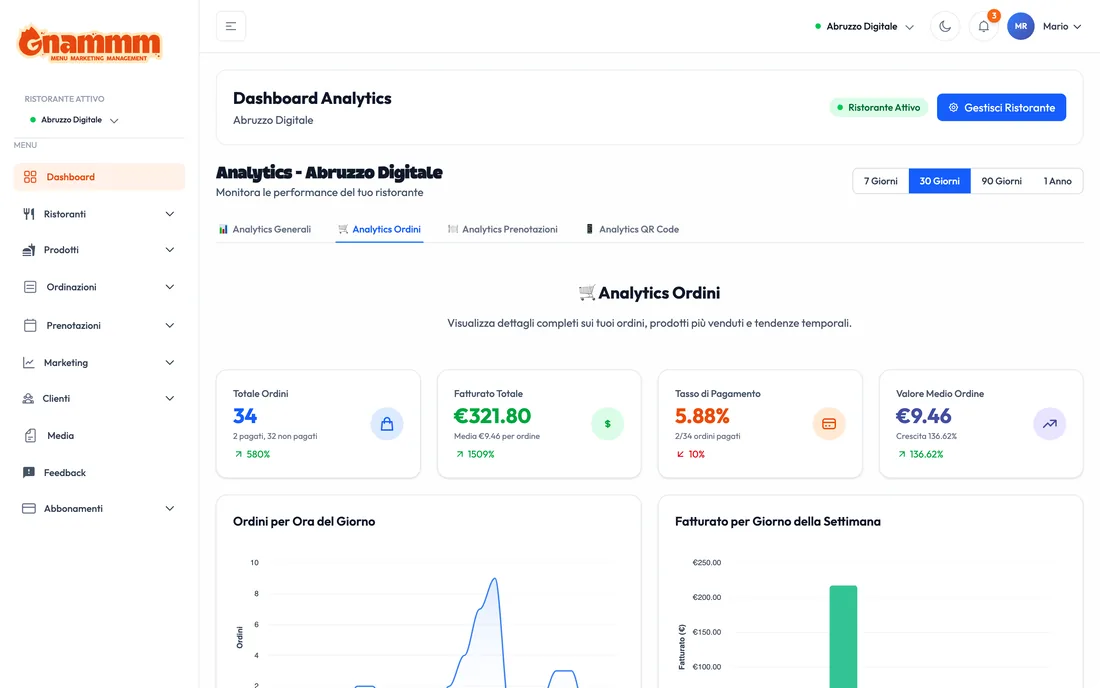
Task: Click Gestisci Ristorante button
Action: click(x=1001, y=107)
